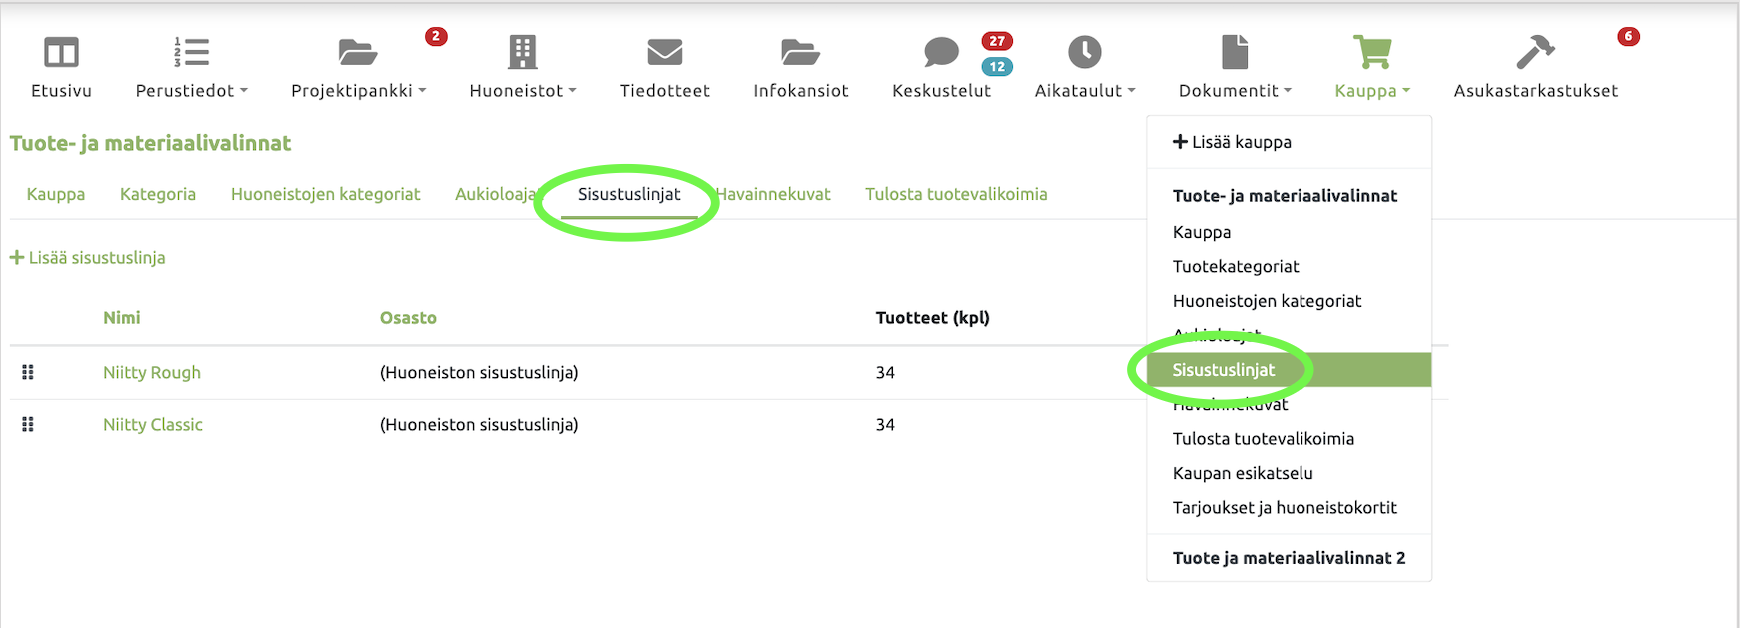Select the Tulosta tuotevalikoimia tab
This screenshot has width=1740, height=628.
click(x=956, y=194)
